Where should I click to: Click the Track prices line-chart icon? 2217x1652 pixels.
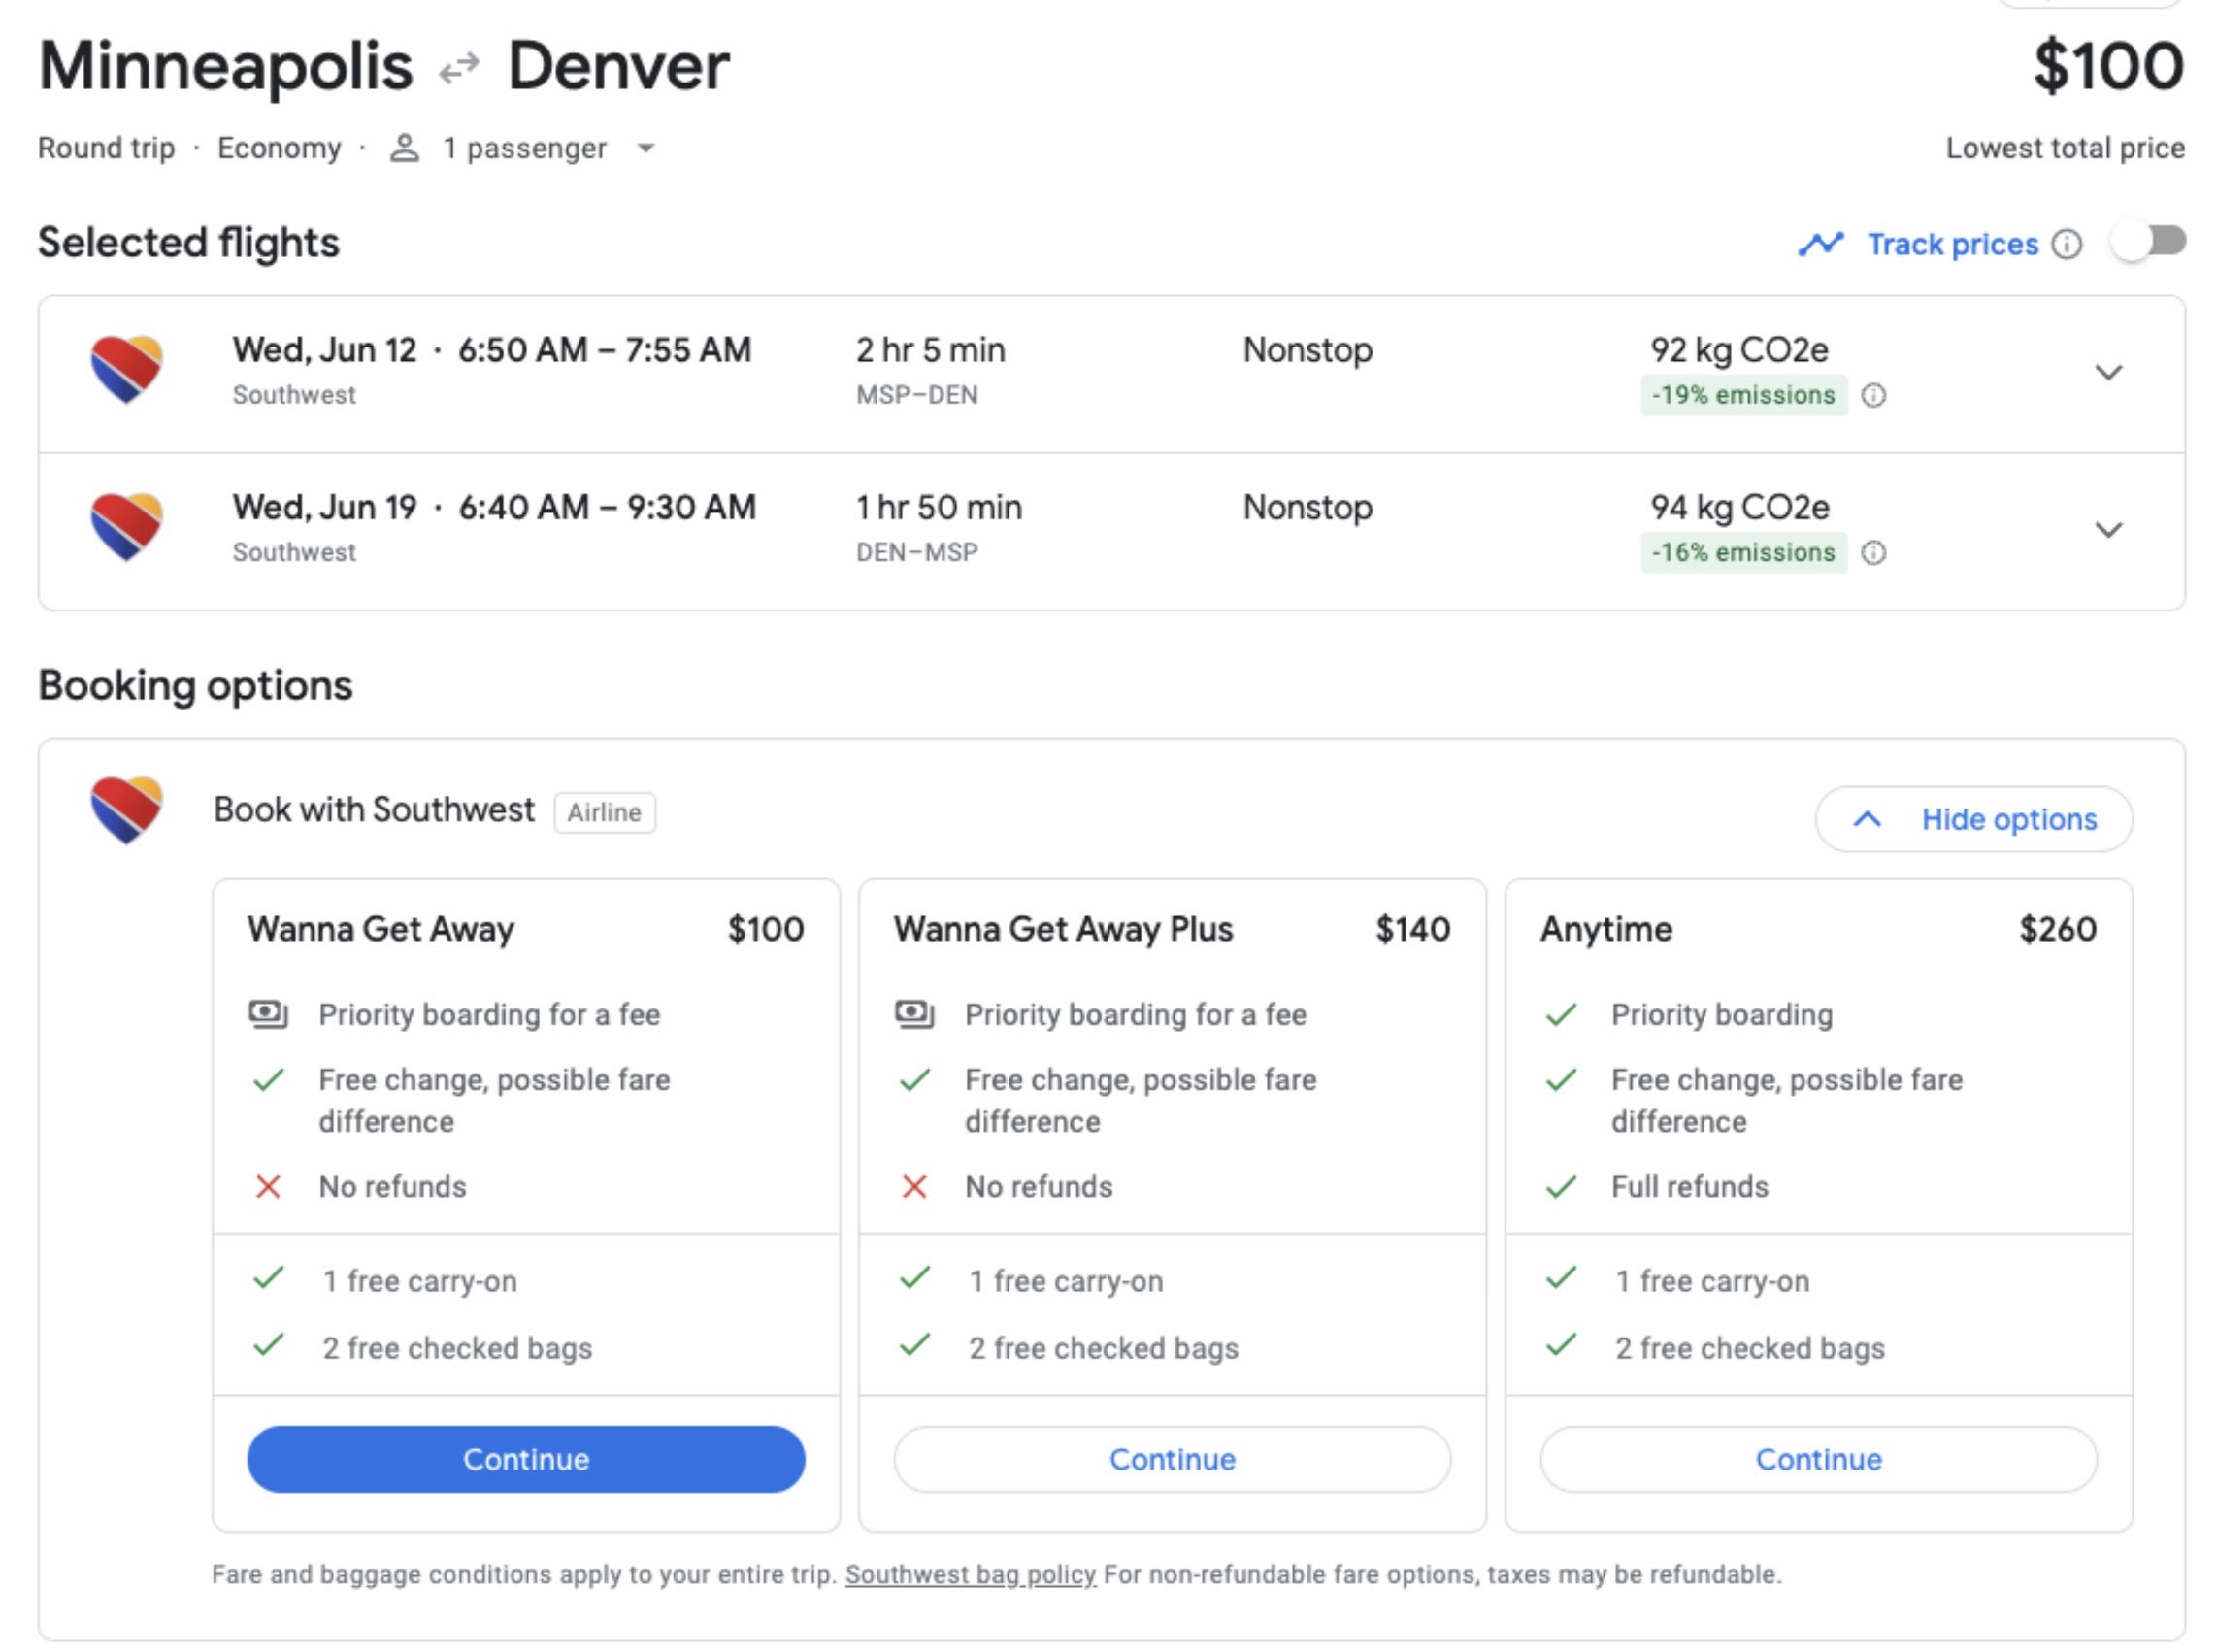point(1822,243)
